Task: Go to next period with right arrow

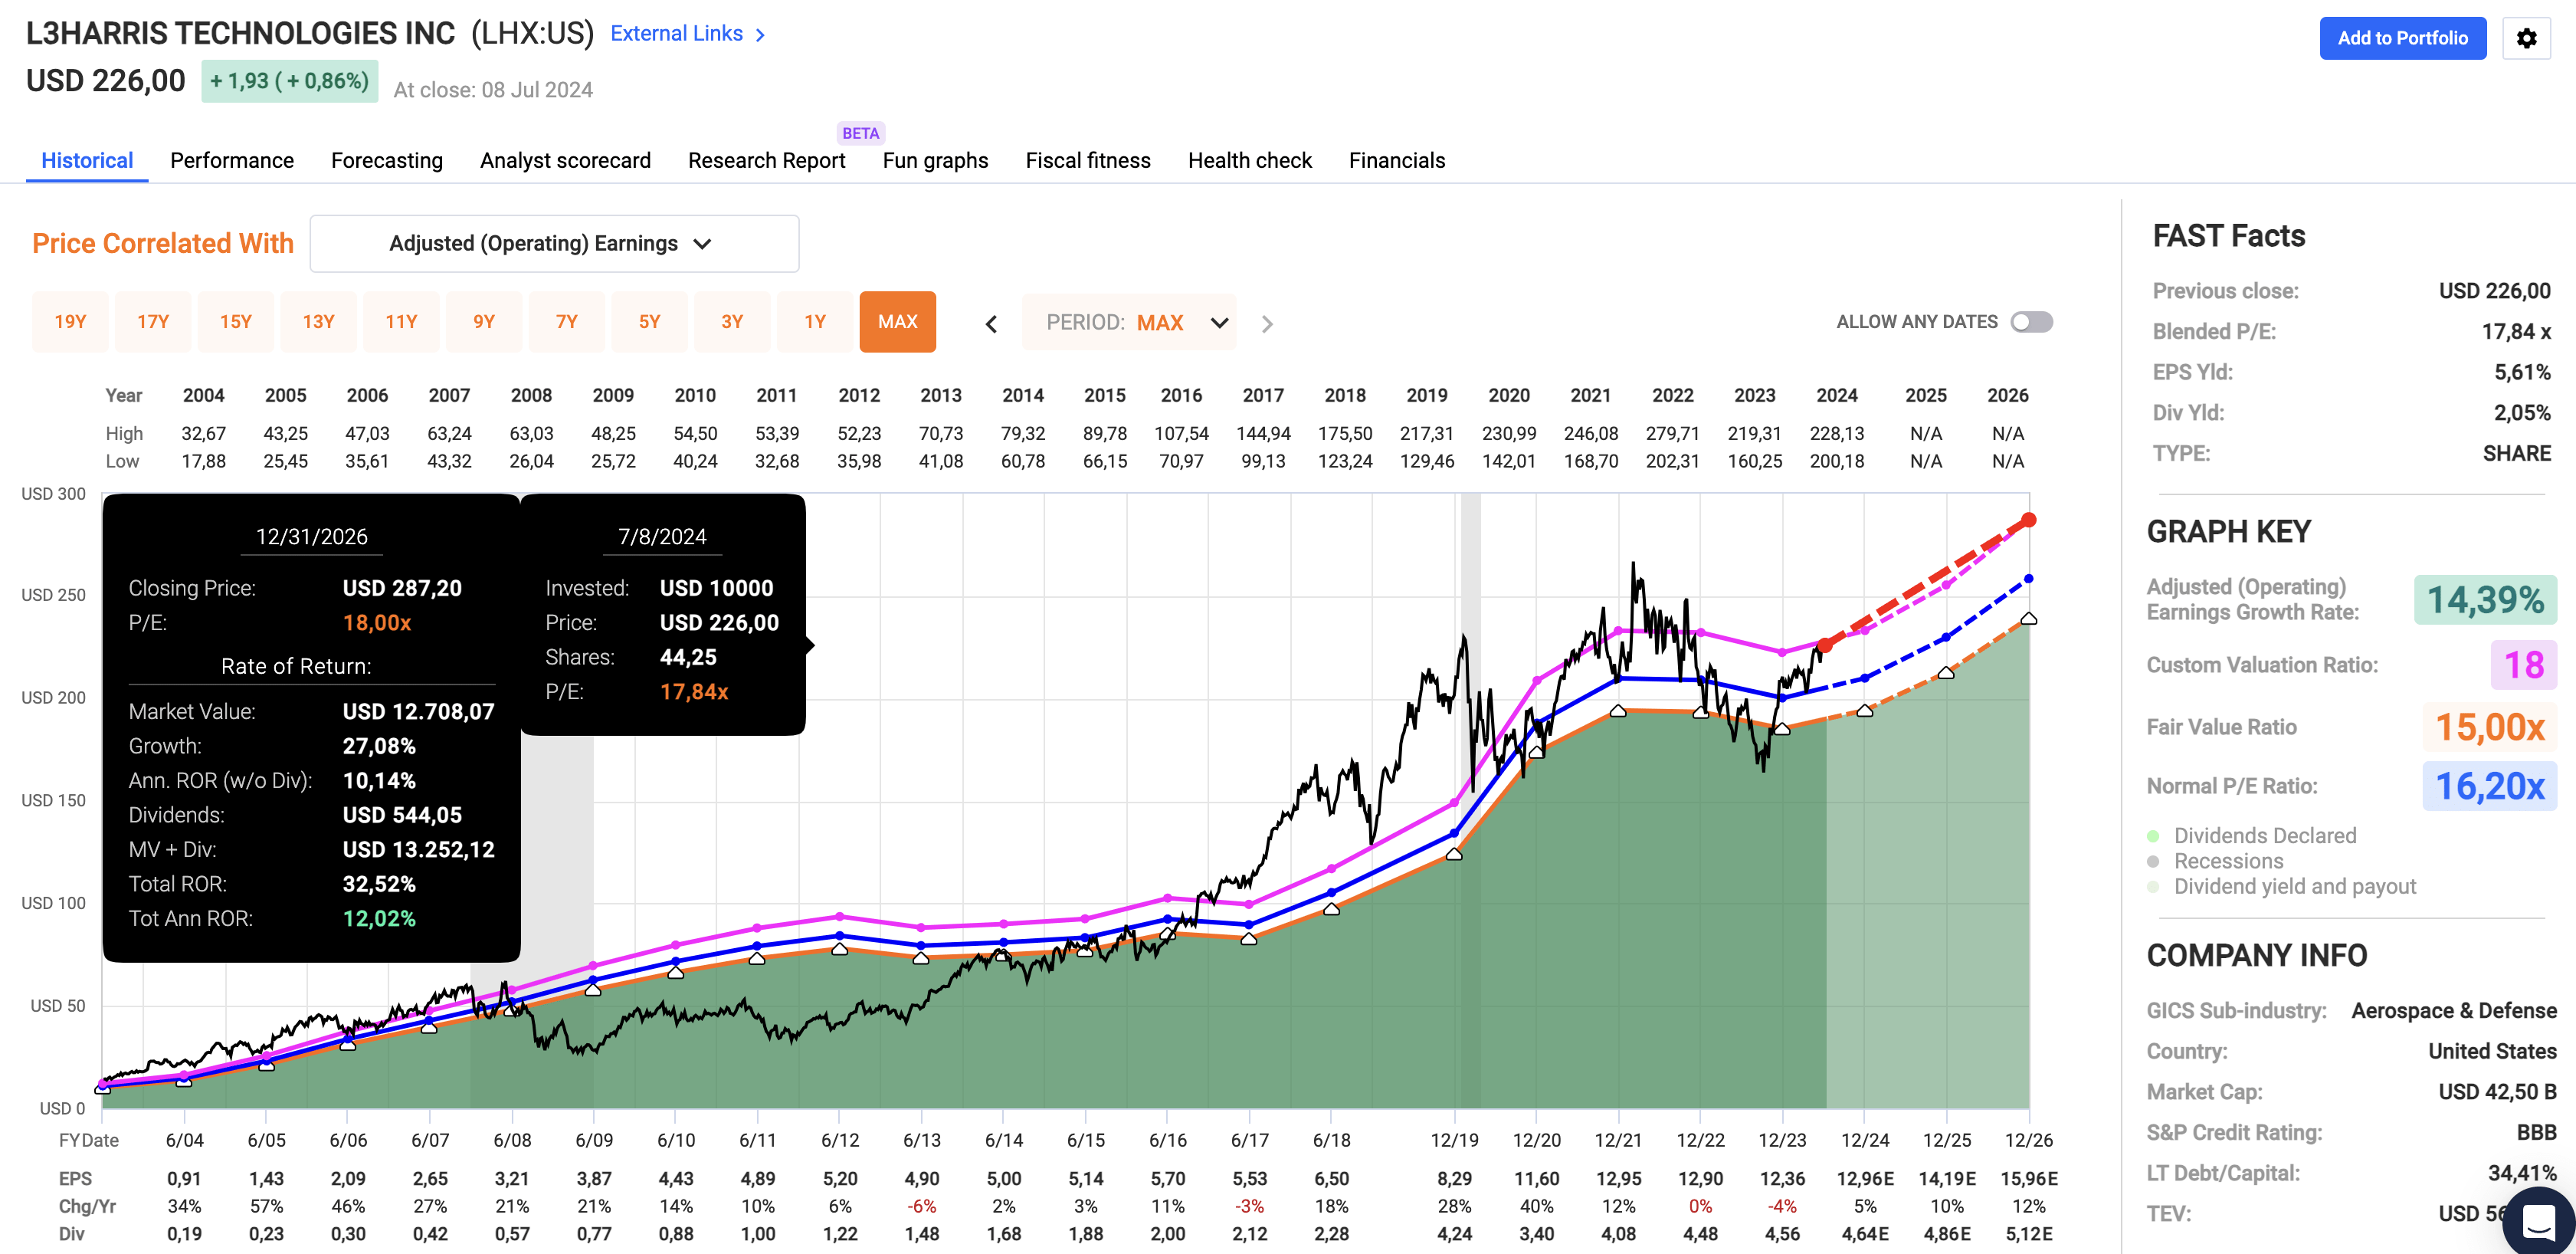Action: click(1267, 323)
